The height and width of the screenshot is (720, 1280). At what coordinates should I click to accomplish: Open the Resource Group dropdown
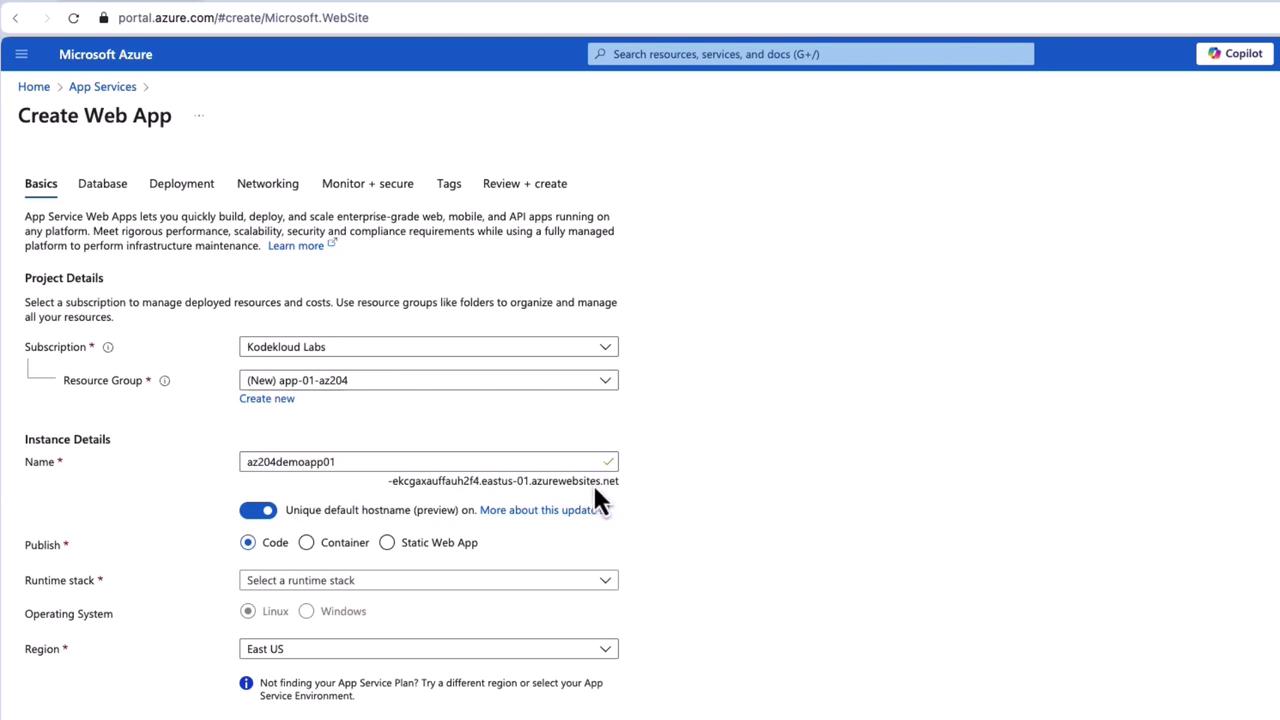tap(429, 380)
